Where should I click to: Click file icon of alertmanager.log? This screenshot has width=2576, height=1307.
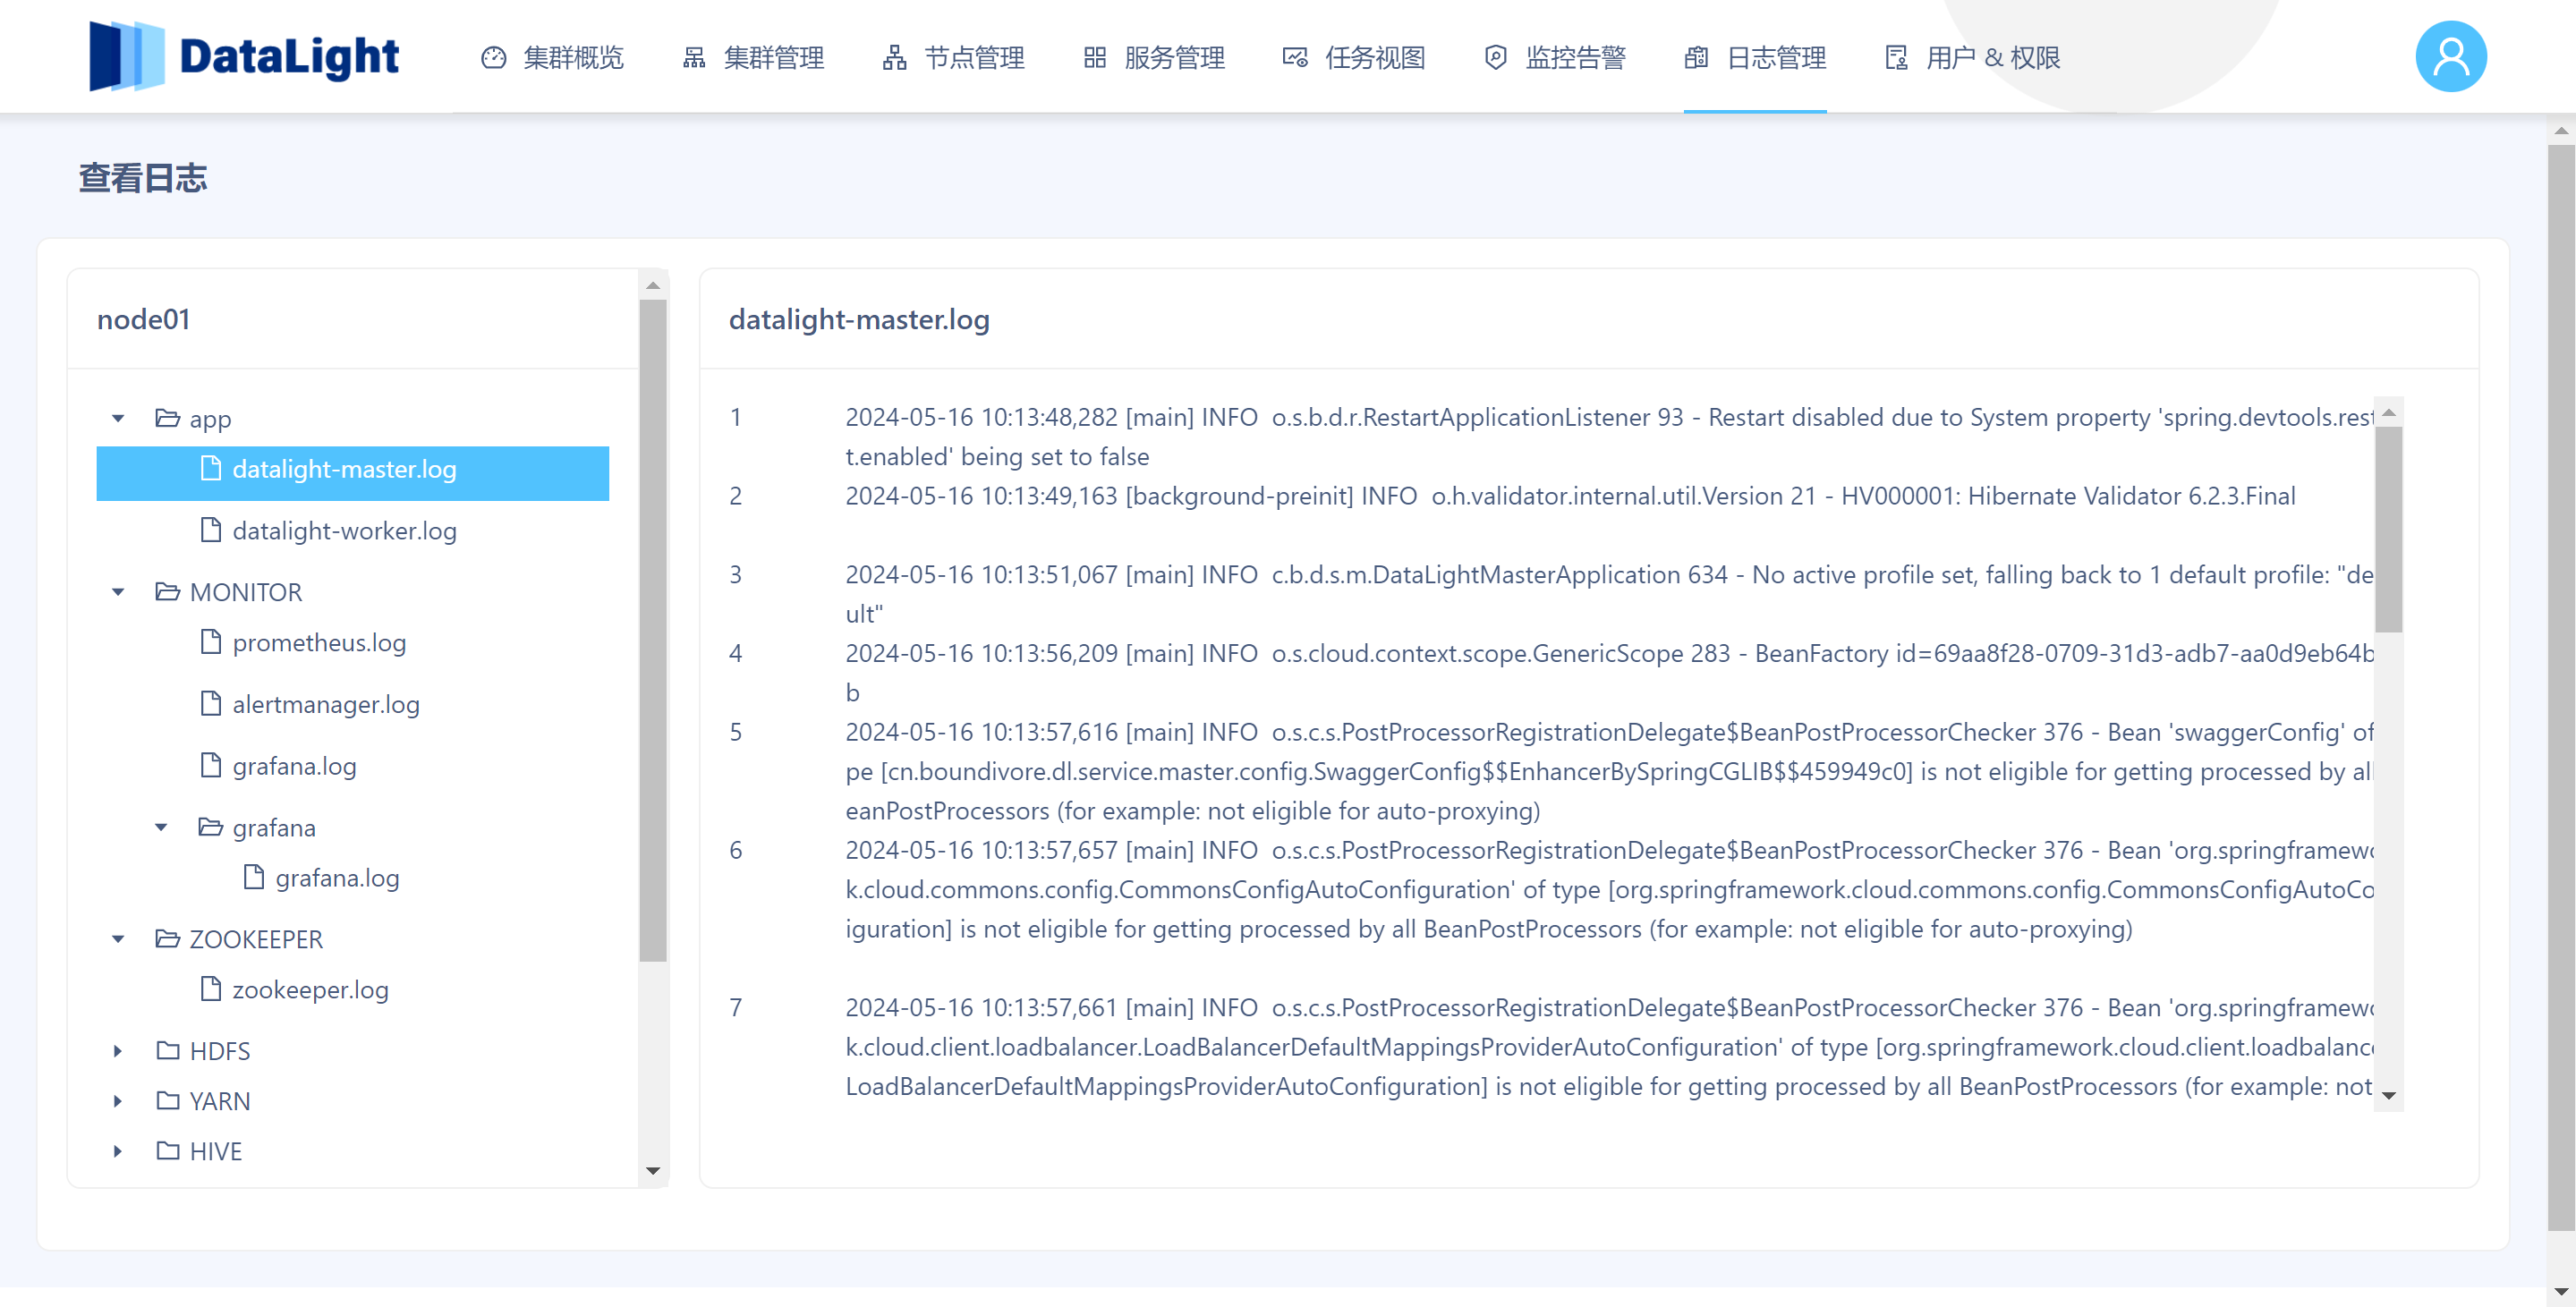210,704
